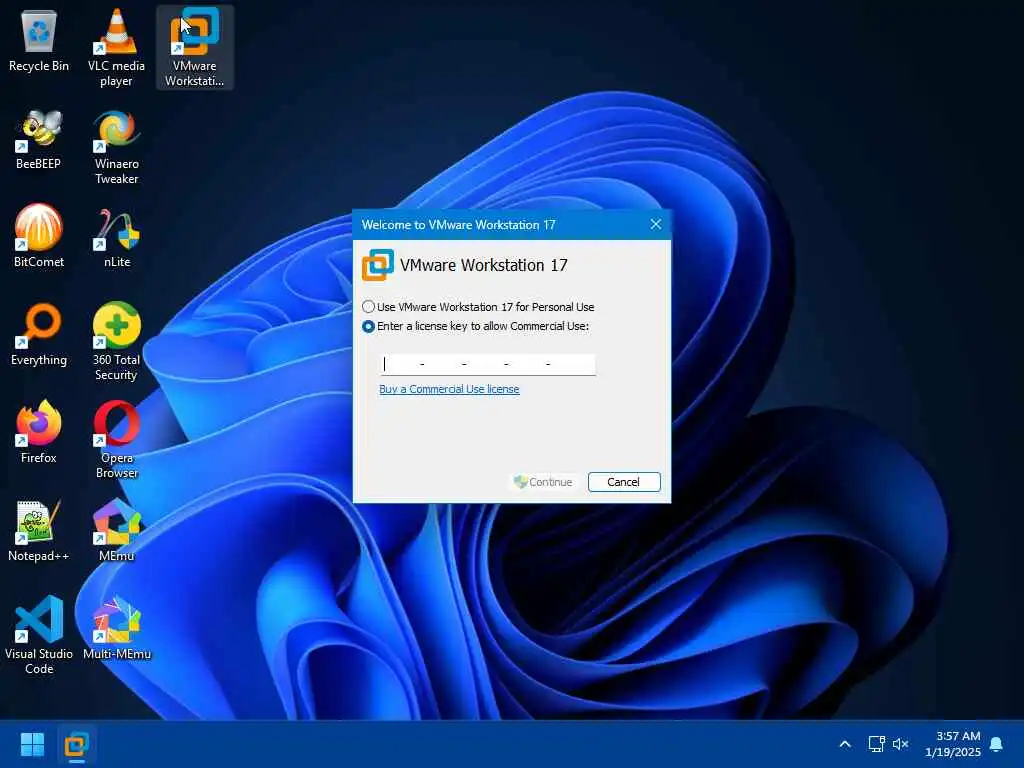Click the muted volume tray icon
Screen dimensions: 1024x768
(x=901, y=744)
